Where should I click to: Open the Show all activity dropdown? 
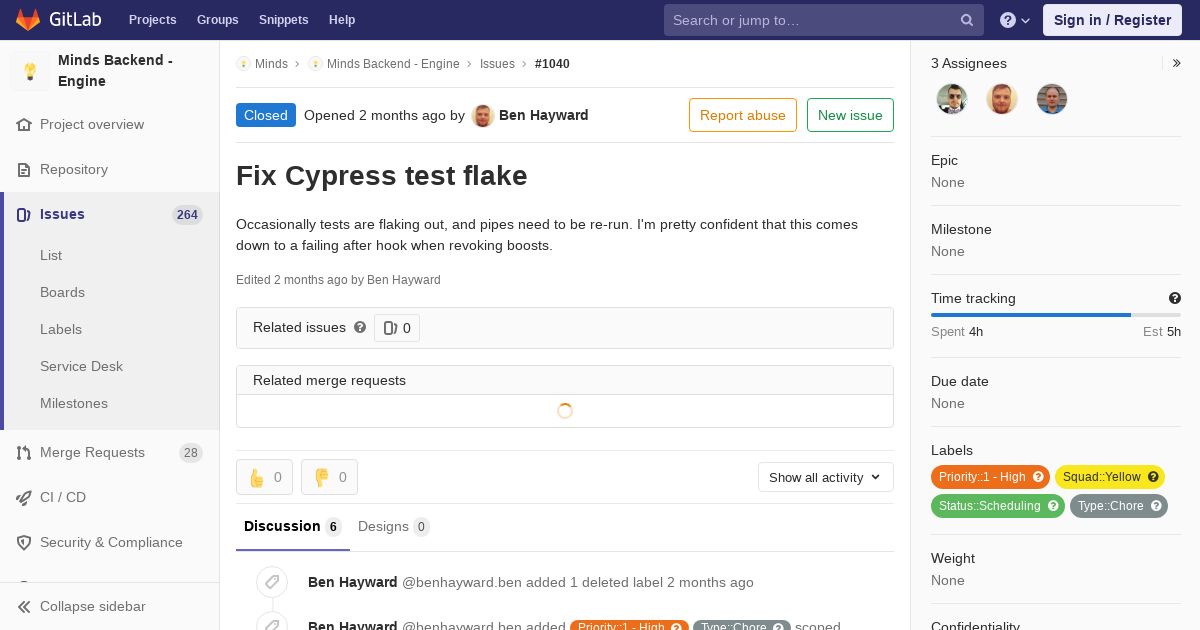click(x=826, y=477)
